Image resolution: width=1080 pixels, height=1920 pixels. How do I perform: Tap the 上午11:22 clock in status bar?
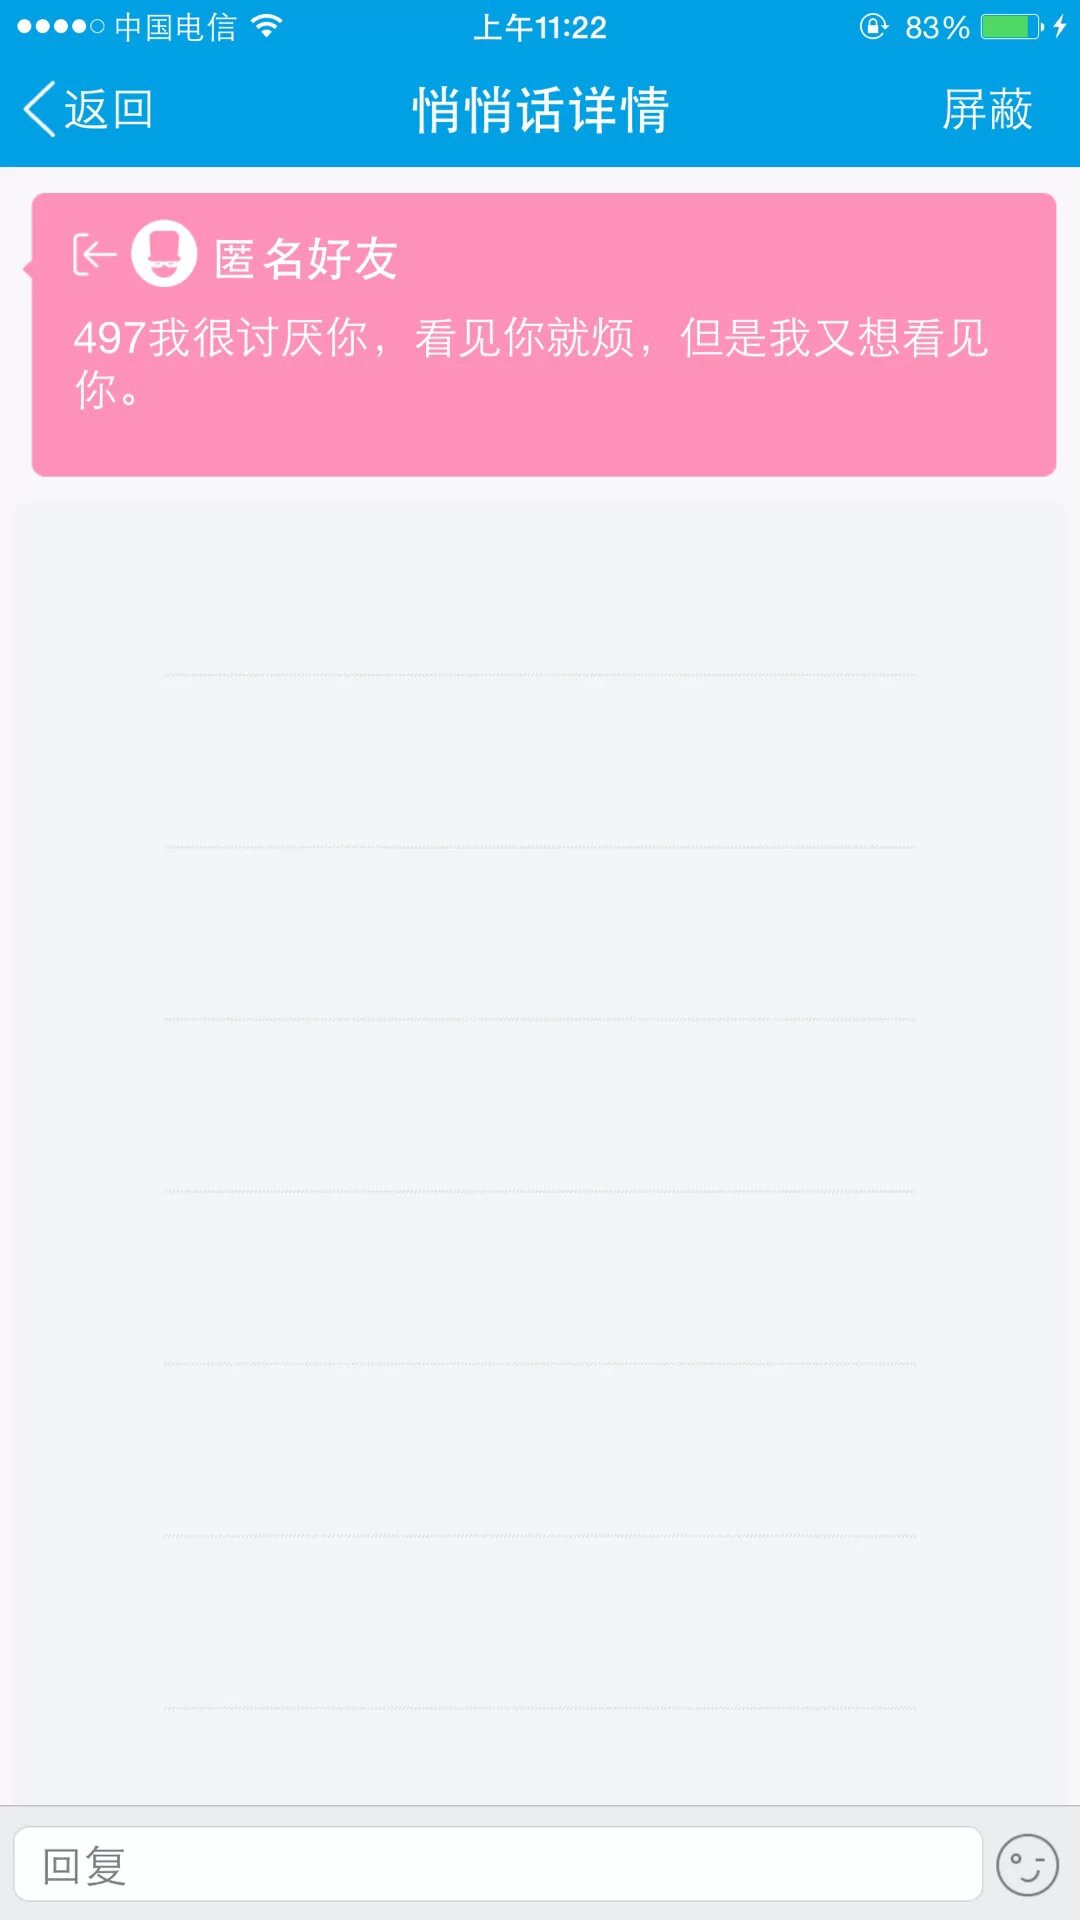pyautogui.click(x=540, y=27)
